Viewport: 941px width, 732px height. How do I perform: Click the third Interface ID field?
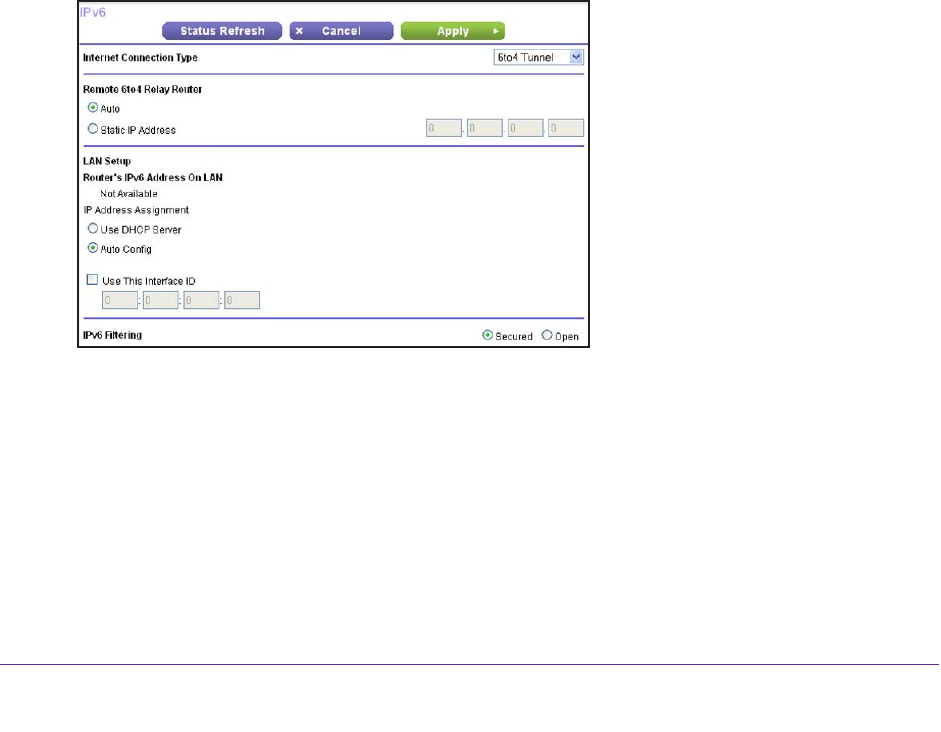(x=202, y=300)
